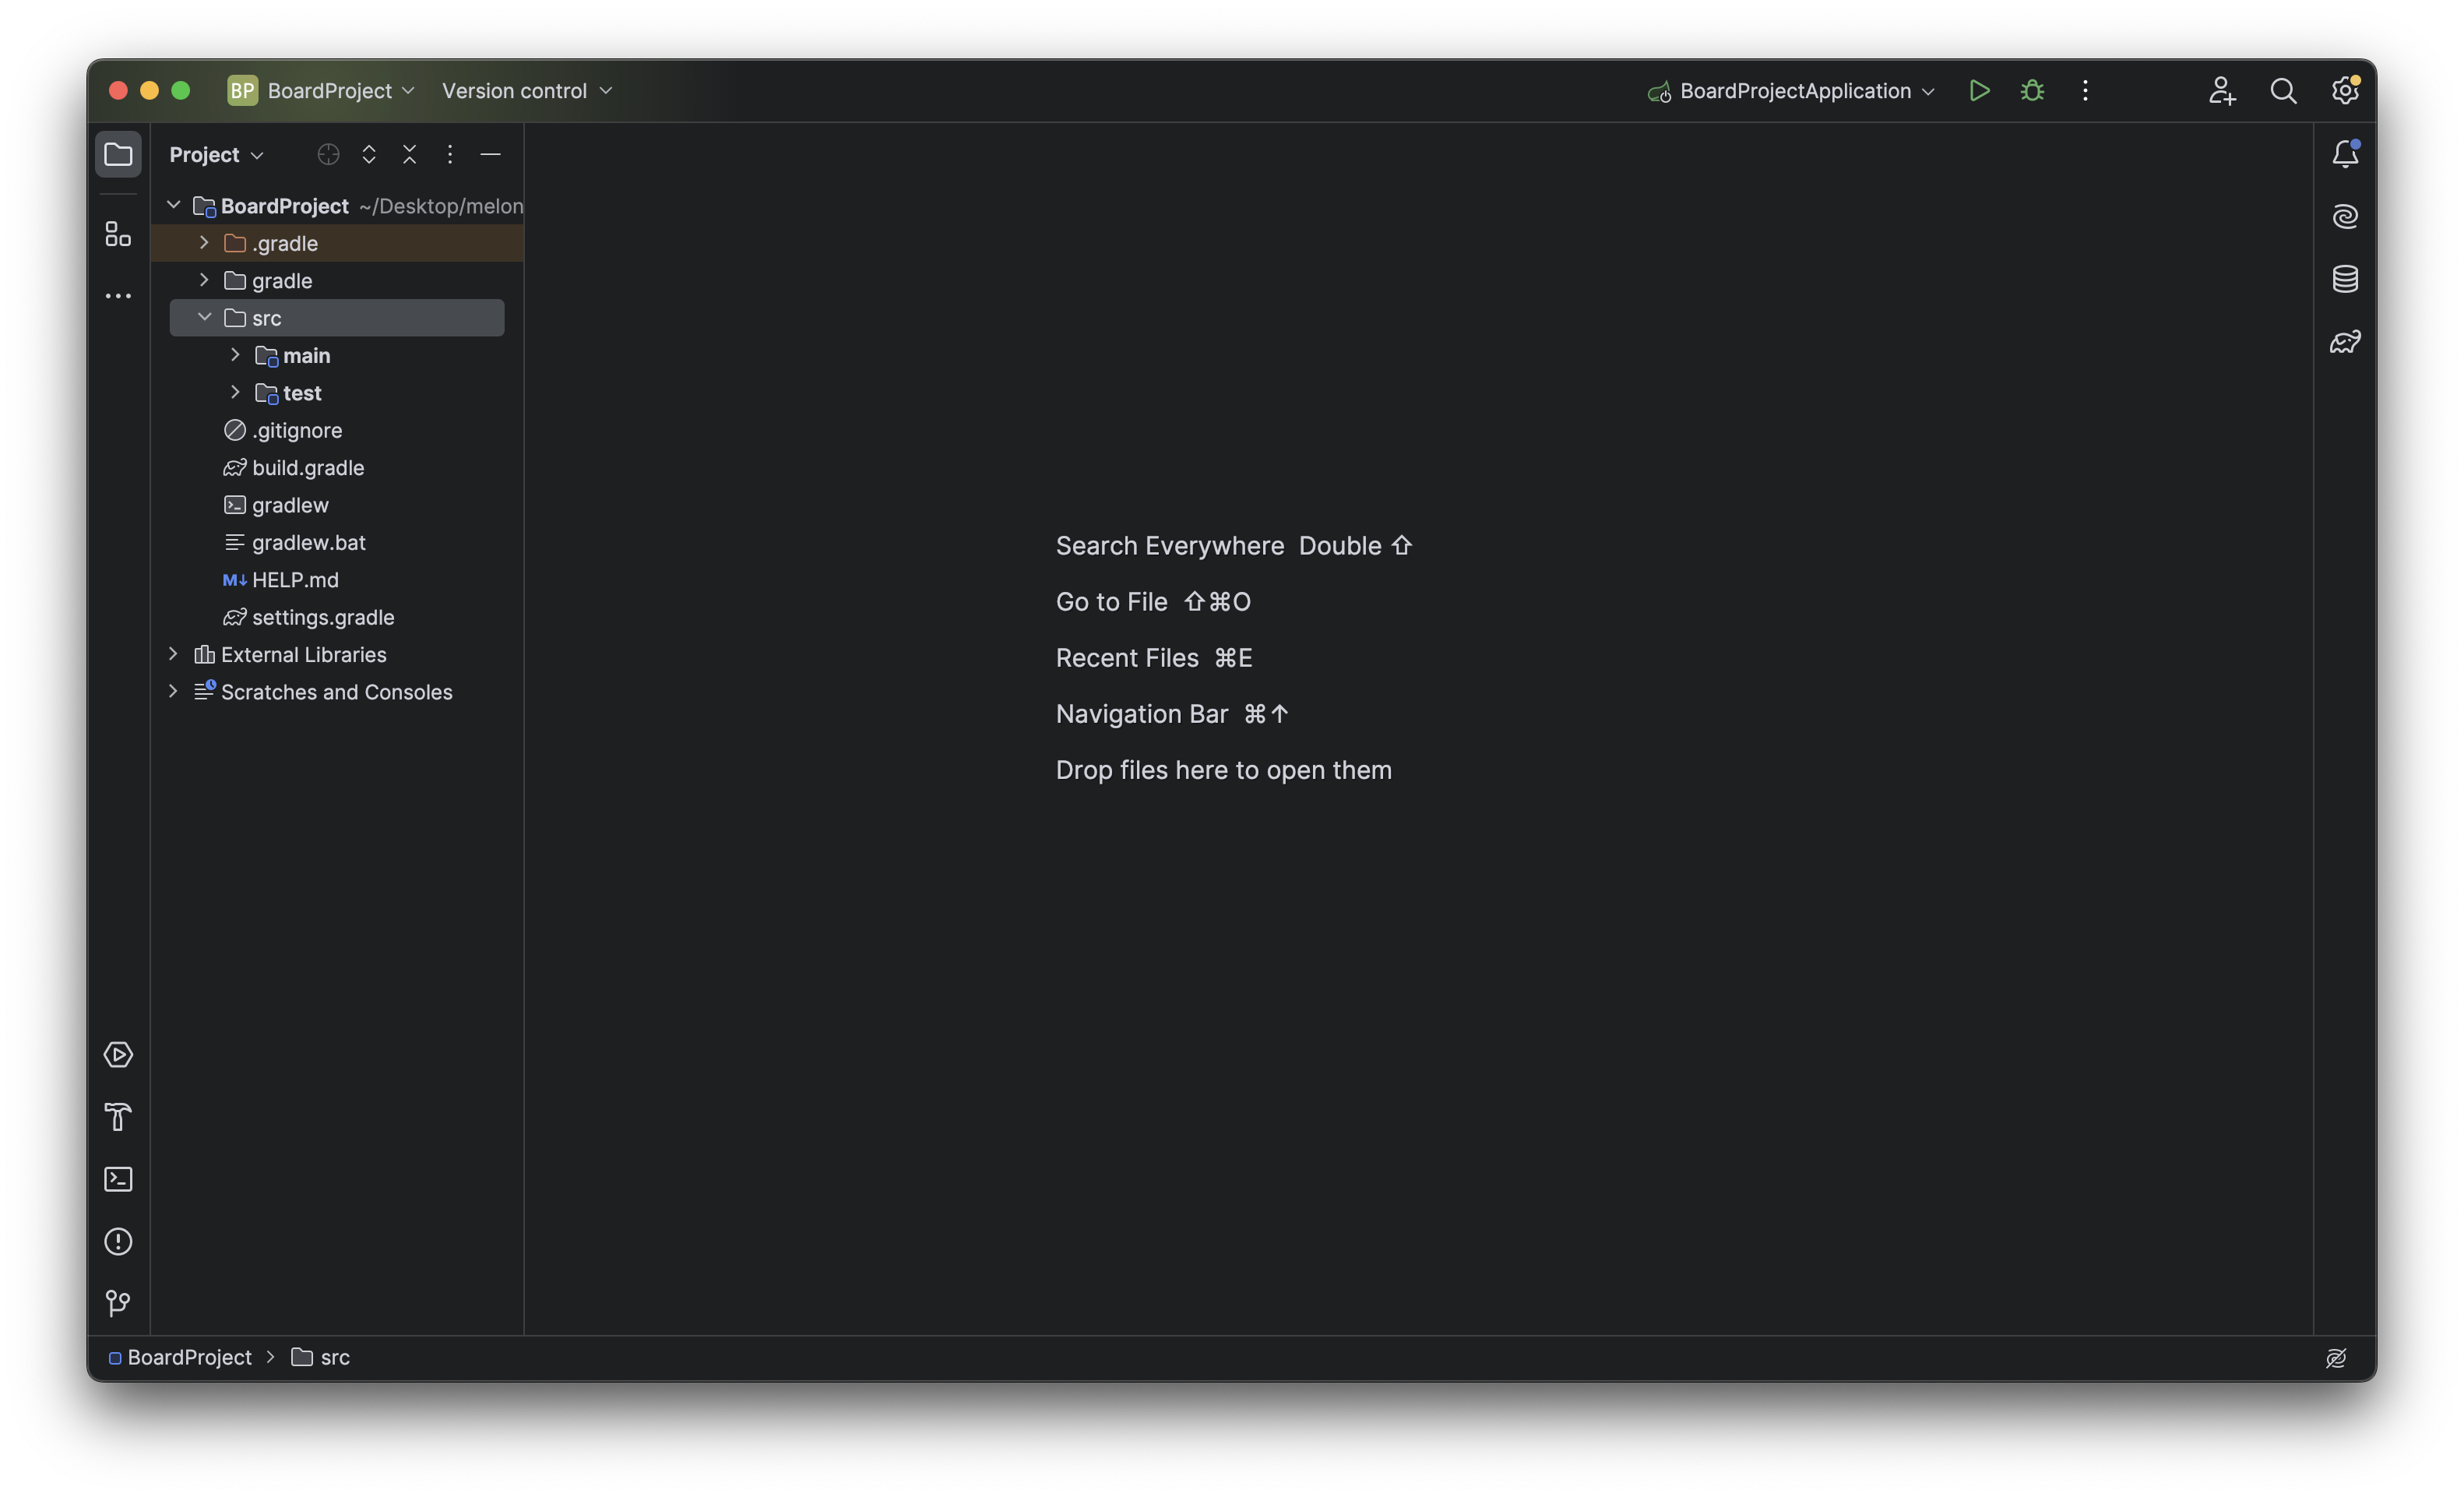Click the Run BoardProjectApplication play button
The height and width of the screenshot is (1497, 2464).
pos(1979,91)
